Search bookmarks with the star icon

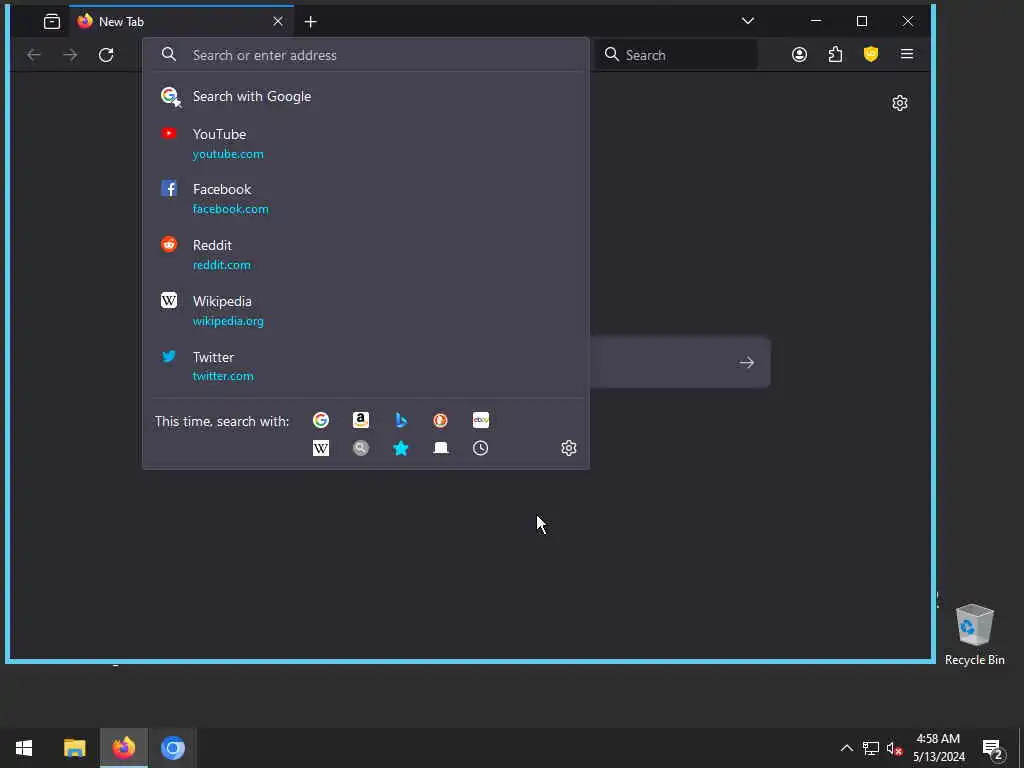click(401, 448)
